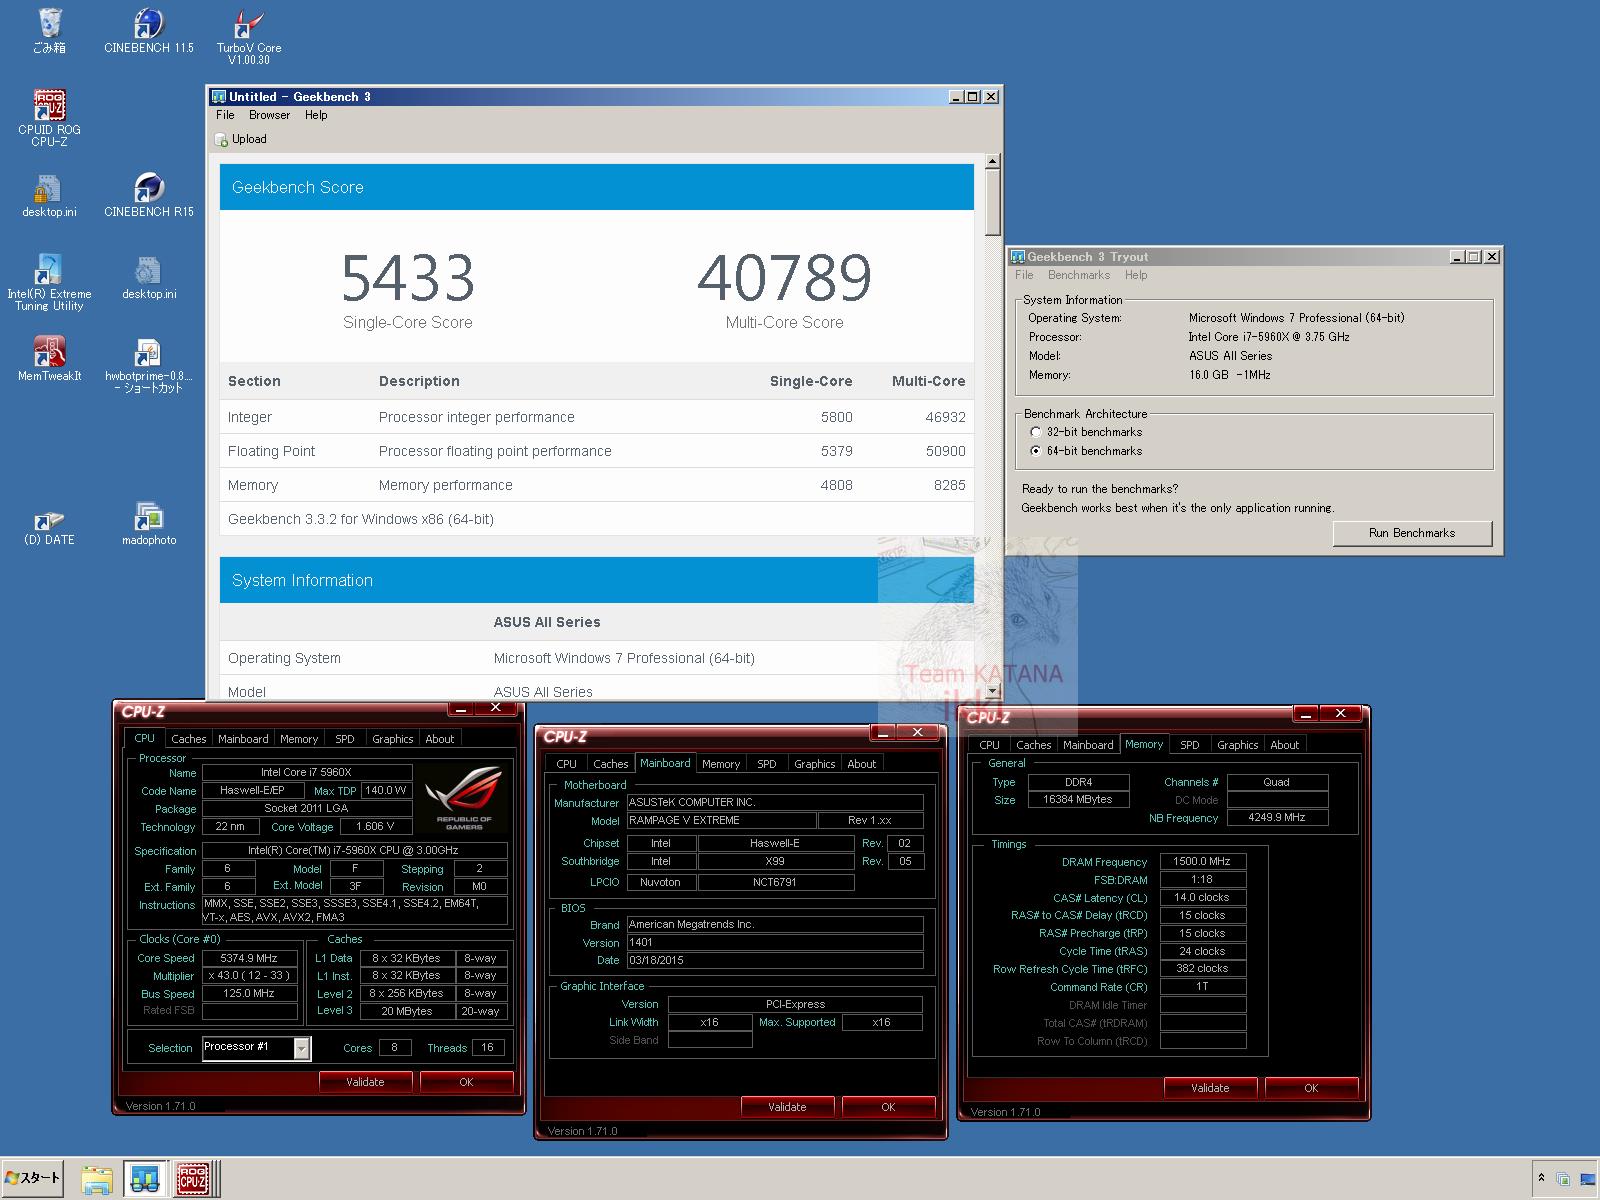Image resolution: width=1600 pixels, height=1200 pixels.
Task: Click Geekbench 3.3.2 version text
Action: (x=361, y=519)
